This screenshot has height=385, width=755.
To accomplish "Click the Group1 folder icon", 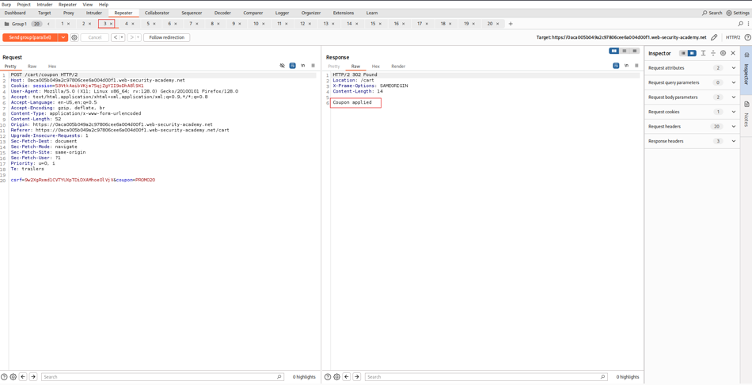I will tap(7, 24).
